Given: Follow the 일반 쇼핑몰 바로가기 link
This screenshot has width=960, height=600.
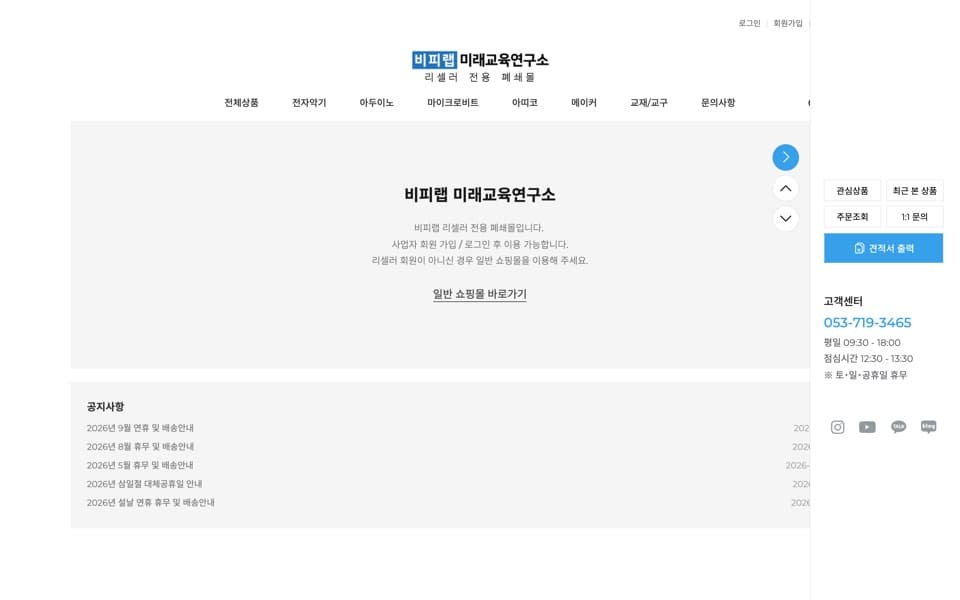Looking at the screenshot, I should click(480, 294).
